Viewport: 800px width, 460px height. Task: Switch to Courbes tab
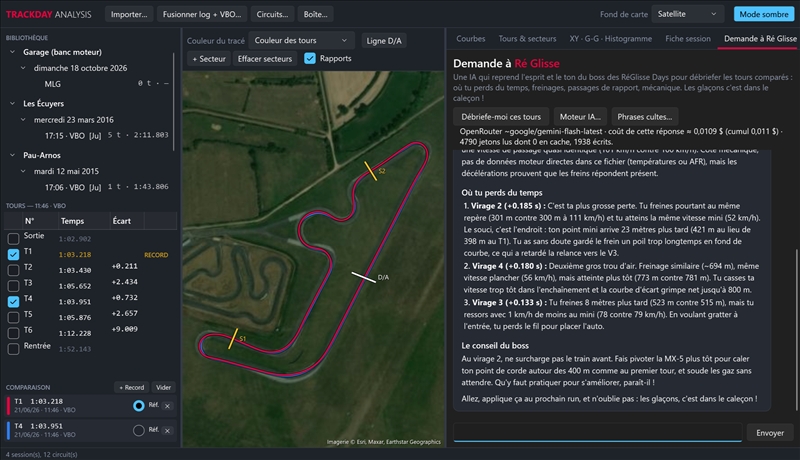pyautogui.click(x=470, y=39)
